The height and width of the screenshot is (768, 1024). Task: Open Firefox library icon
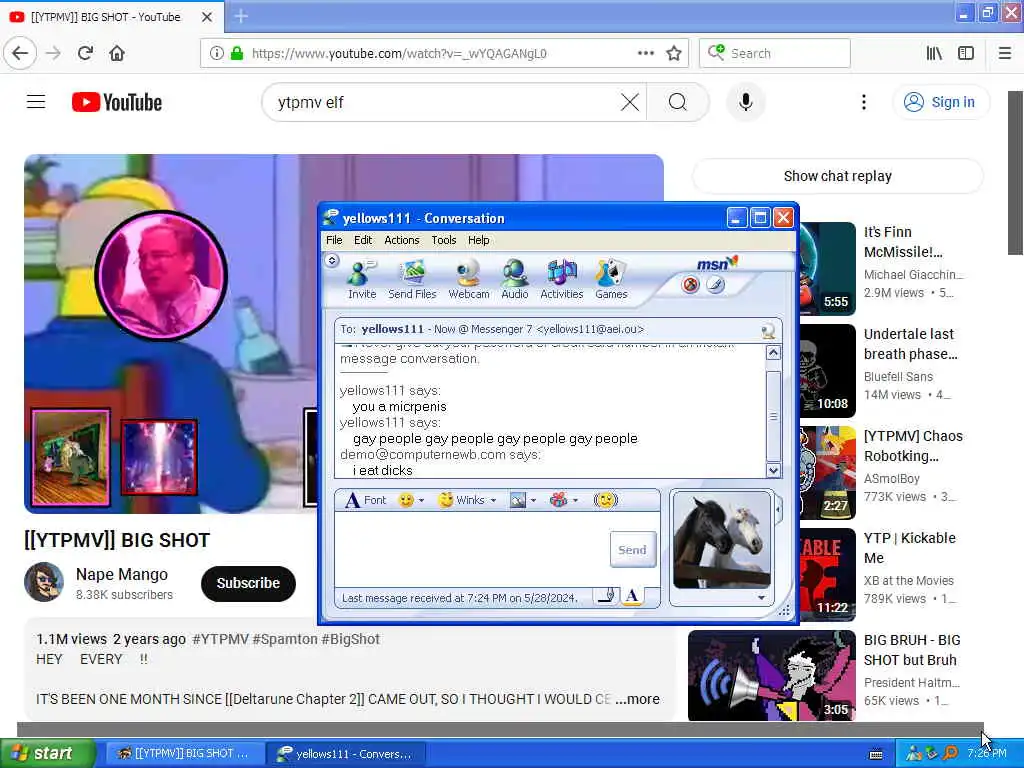934,53
